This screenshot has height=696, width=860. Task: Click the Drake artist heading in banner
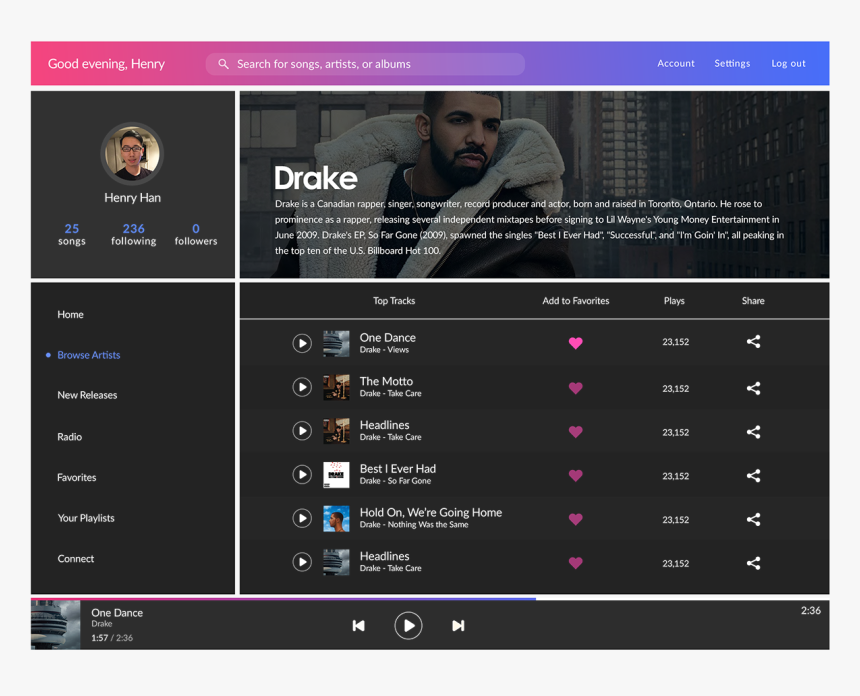point(315,178)
